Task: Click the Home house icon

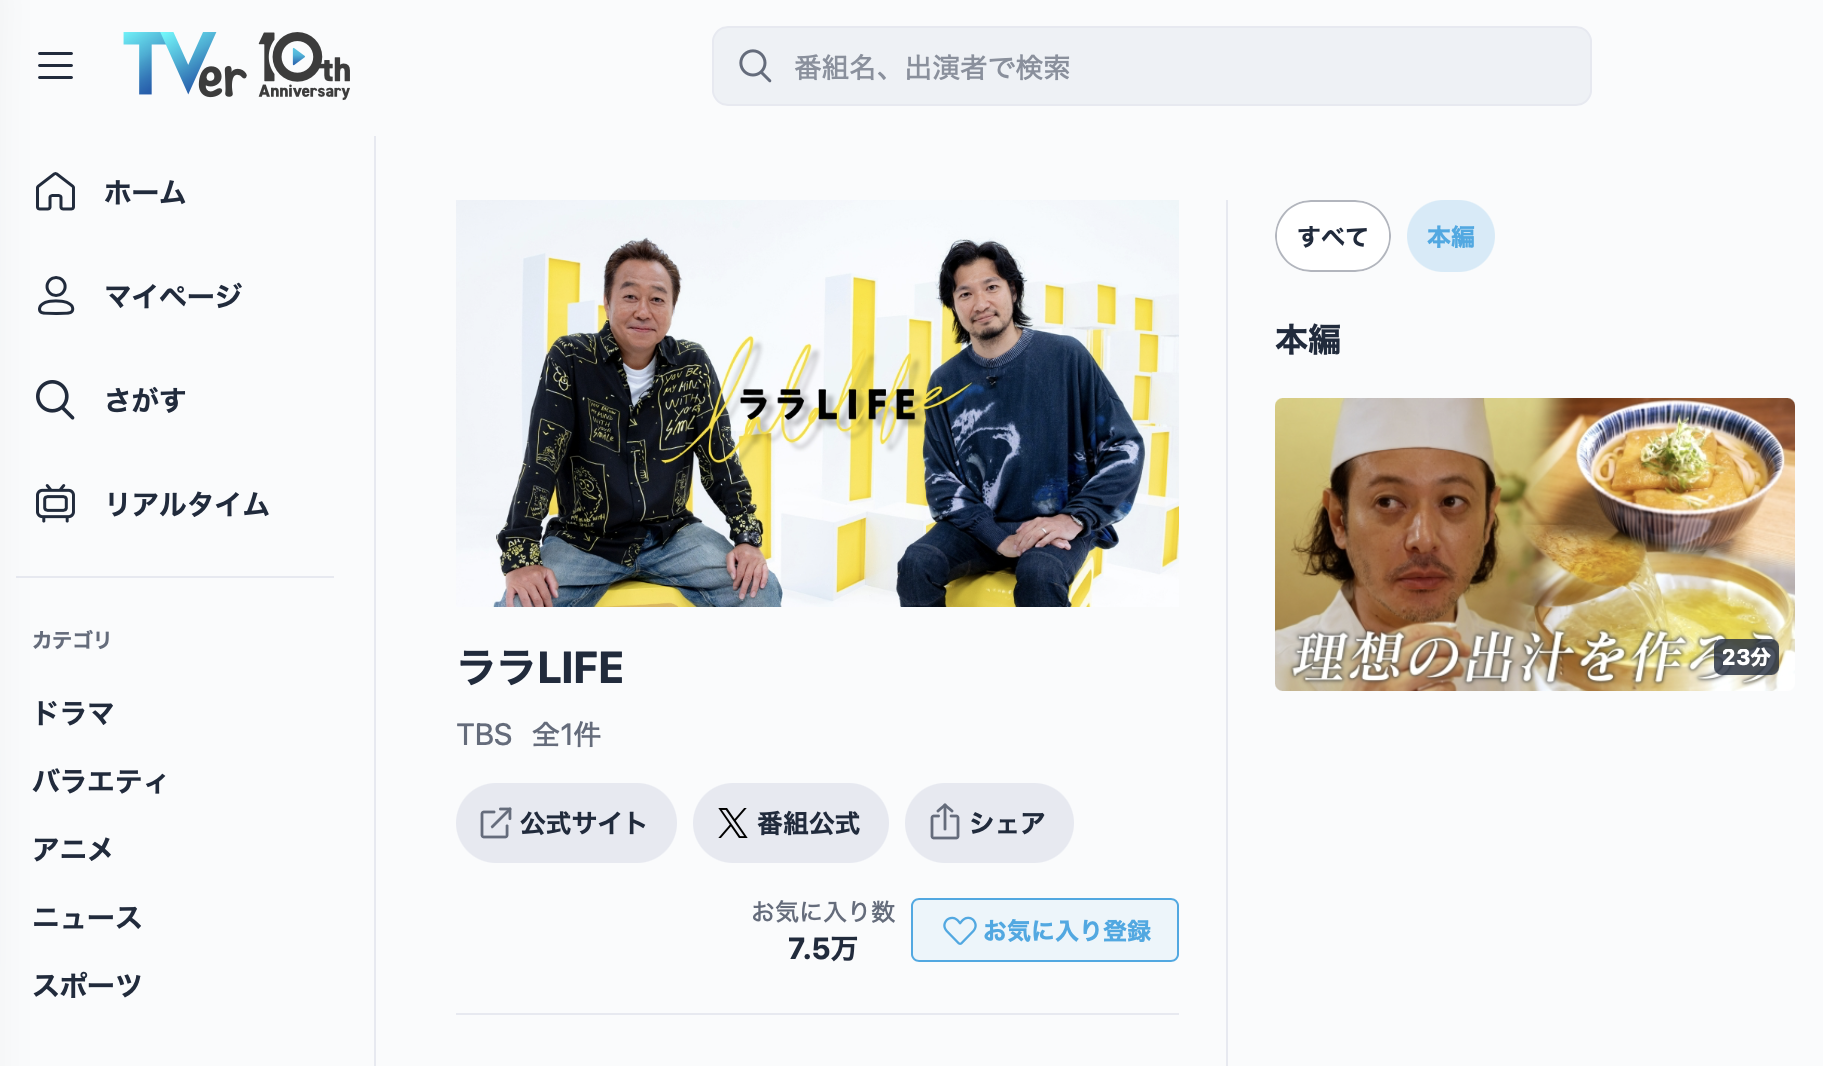Action: coord(56,192)
